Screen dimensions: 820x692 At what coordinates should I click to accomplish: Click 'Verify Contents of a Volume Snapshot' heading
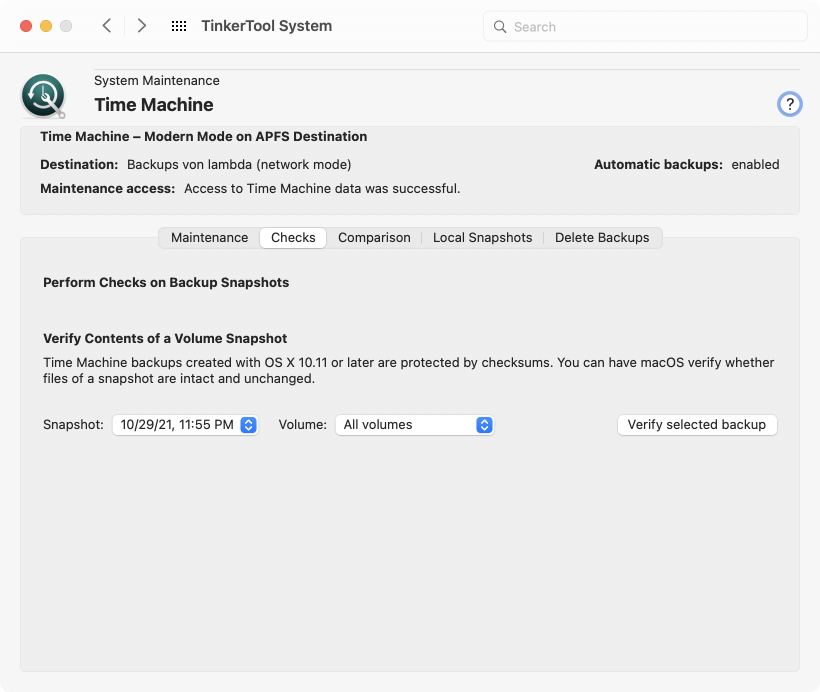click(x=165, y=338)
